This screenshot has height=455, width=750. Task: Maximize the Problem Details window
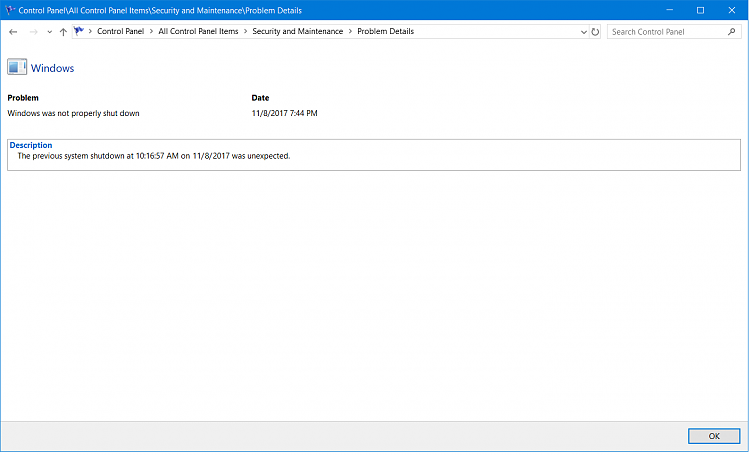coord(700,10)
